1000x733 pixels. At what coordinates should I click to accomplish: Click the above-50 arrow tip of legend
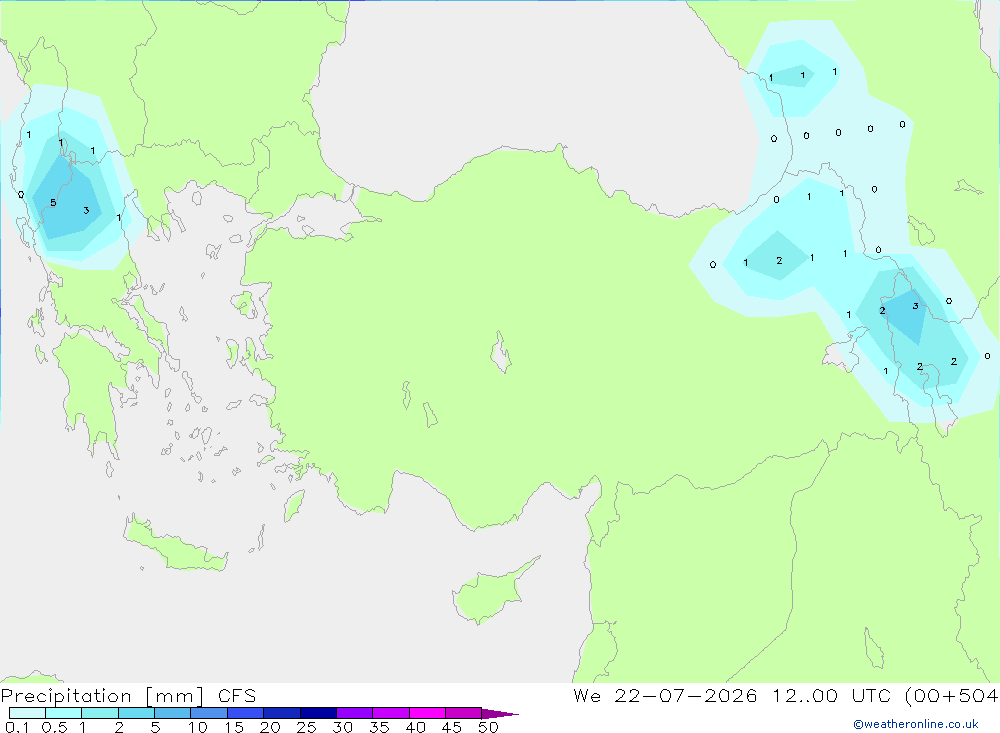500,714
